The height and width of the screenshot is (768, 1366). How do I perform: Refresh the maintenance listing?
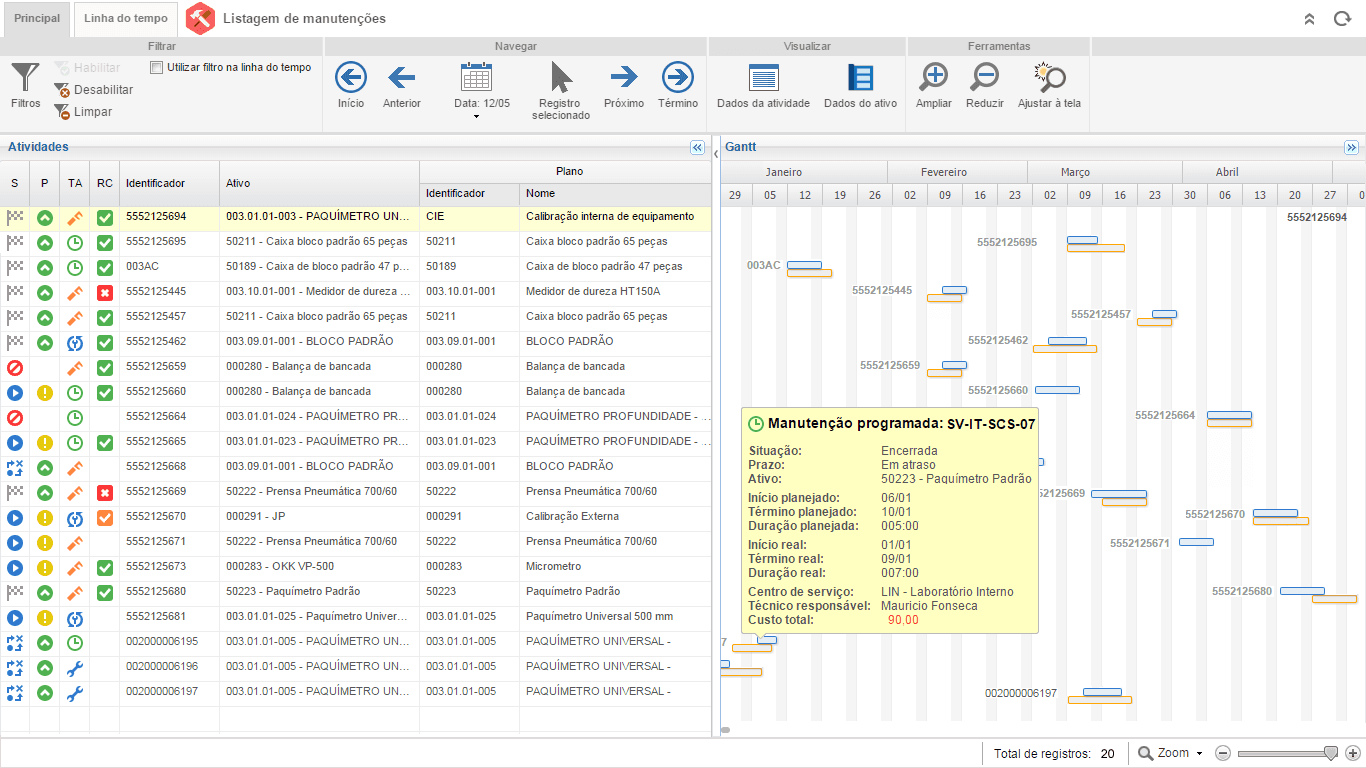click(x=1342, y=19)
